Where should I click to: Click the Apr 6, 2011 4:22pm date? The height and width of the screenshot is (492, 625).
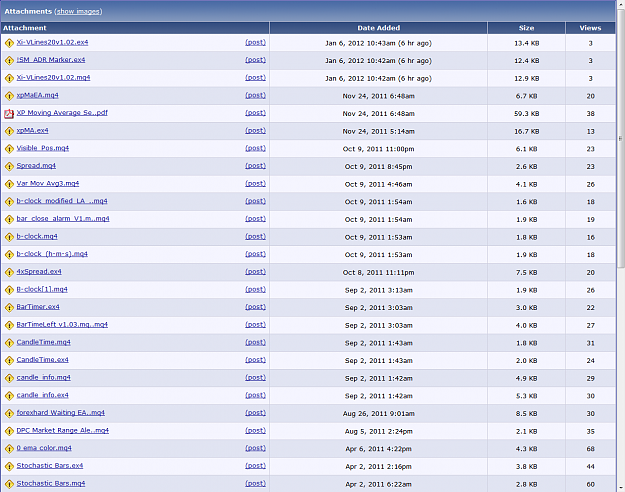tap(378, 449)
